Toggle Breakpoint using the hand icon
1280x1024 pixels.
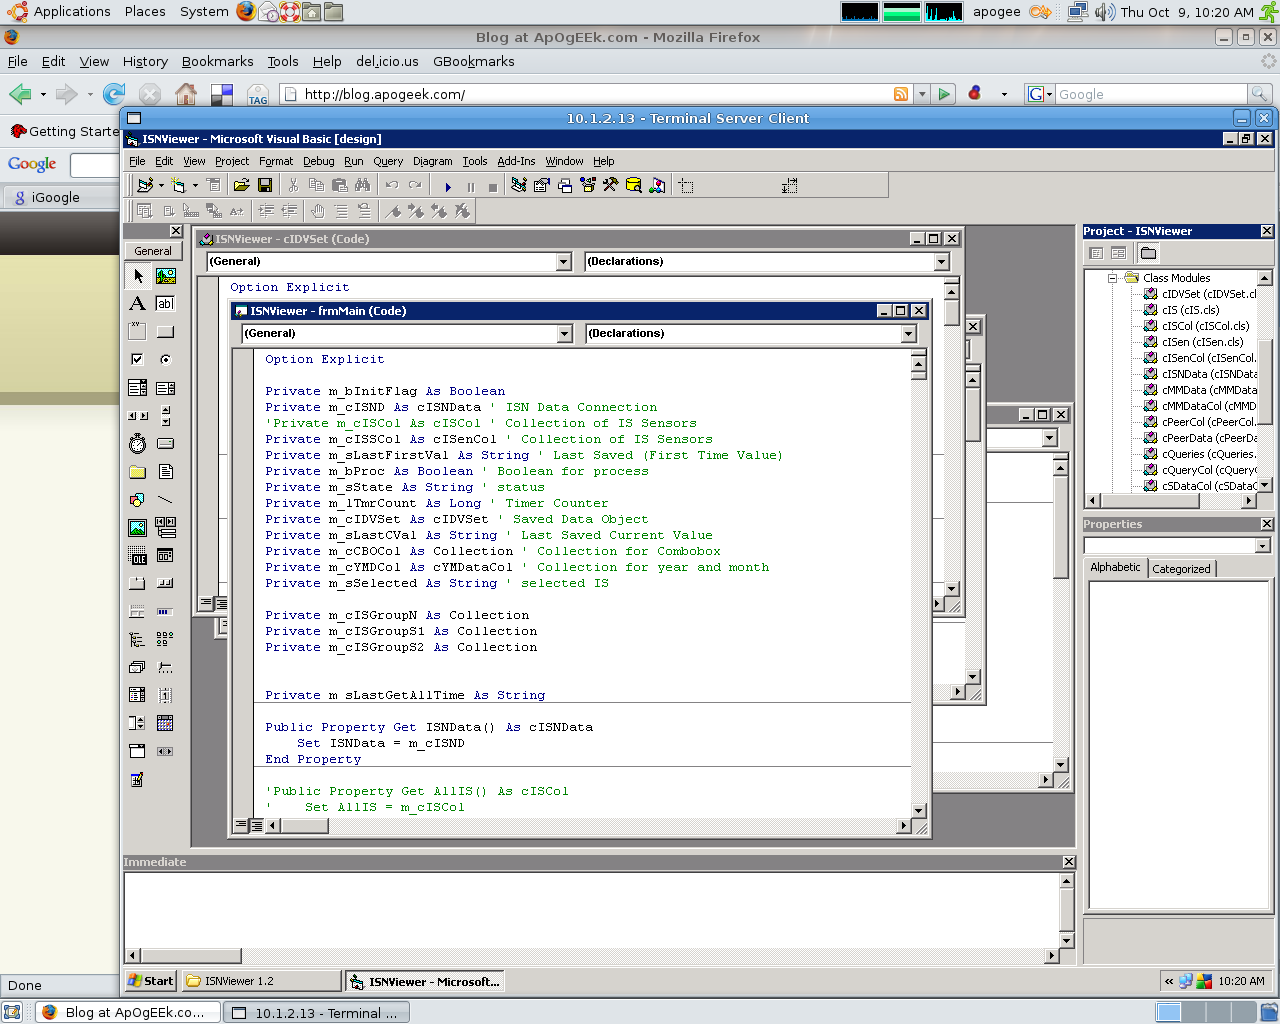[318, 211]
